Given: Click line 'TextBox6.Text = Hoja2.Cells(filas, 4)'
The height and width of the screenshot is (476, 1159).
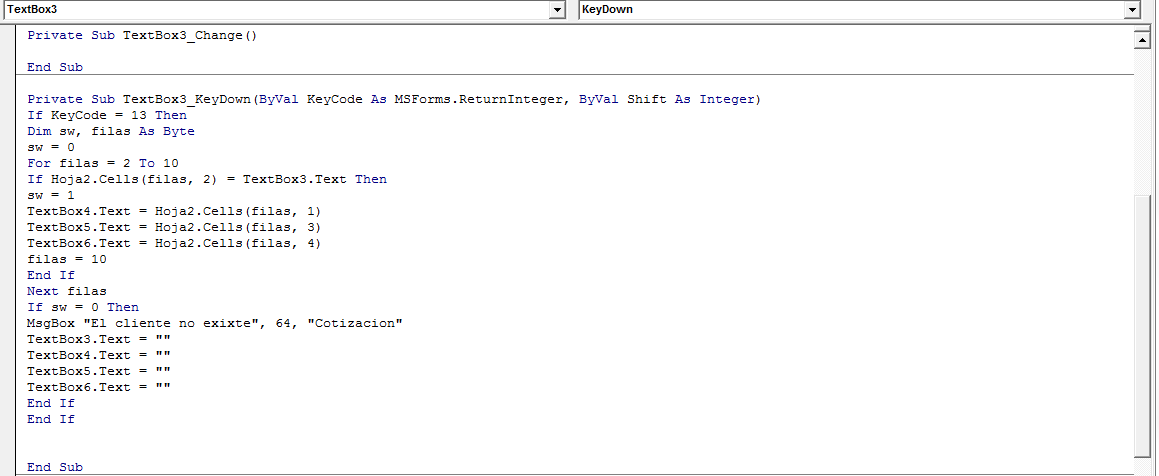Looking at the screenshot, I should (x=174, y=243).
